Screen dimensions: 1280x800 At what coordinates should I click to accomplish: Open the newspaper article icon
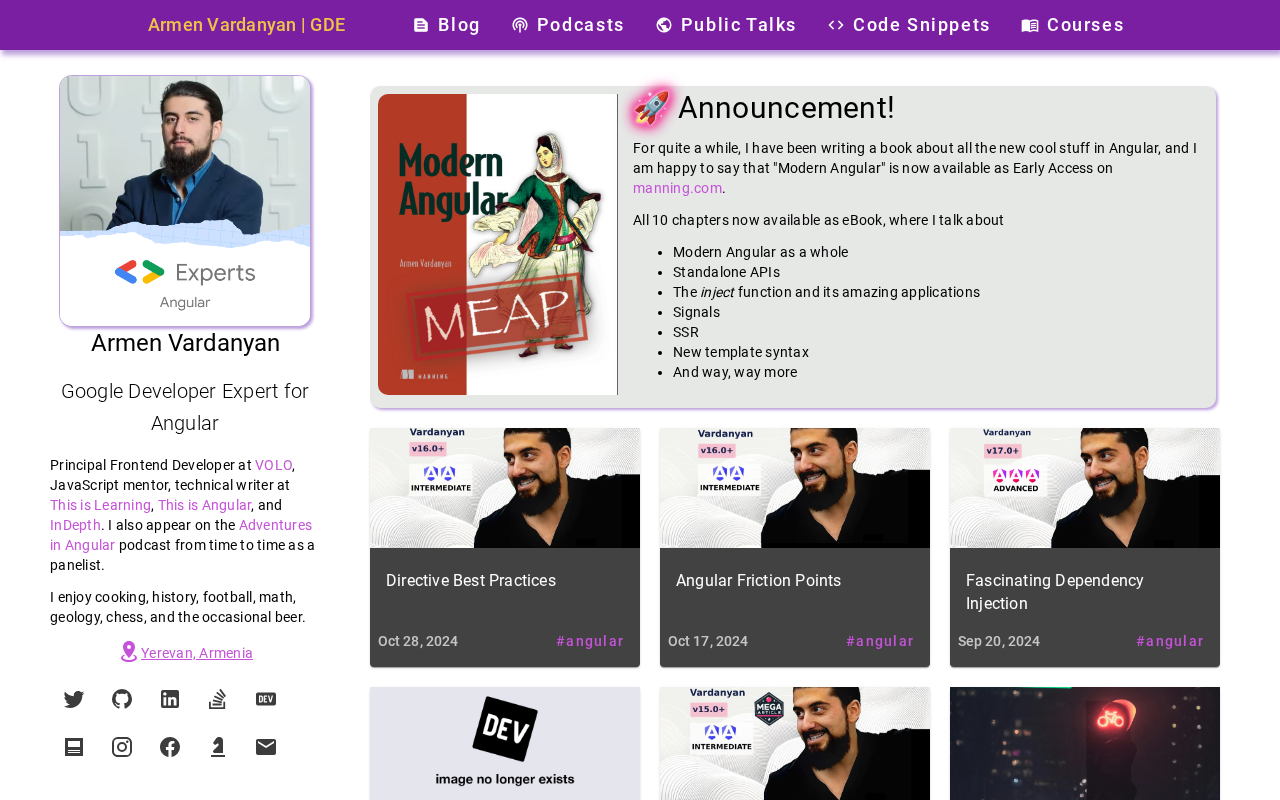(x=74, y=747)
